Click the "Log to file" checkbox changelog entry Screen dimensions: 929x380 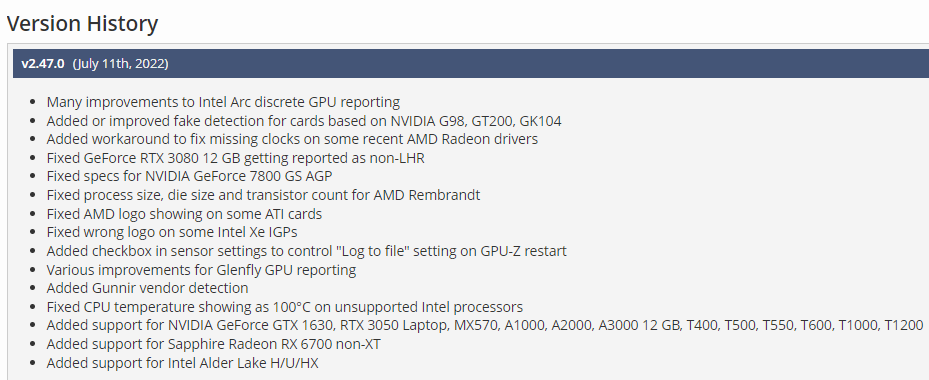click(x=306, y=251)
